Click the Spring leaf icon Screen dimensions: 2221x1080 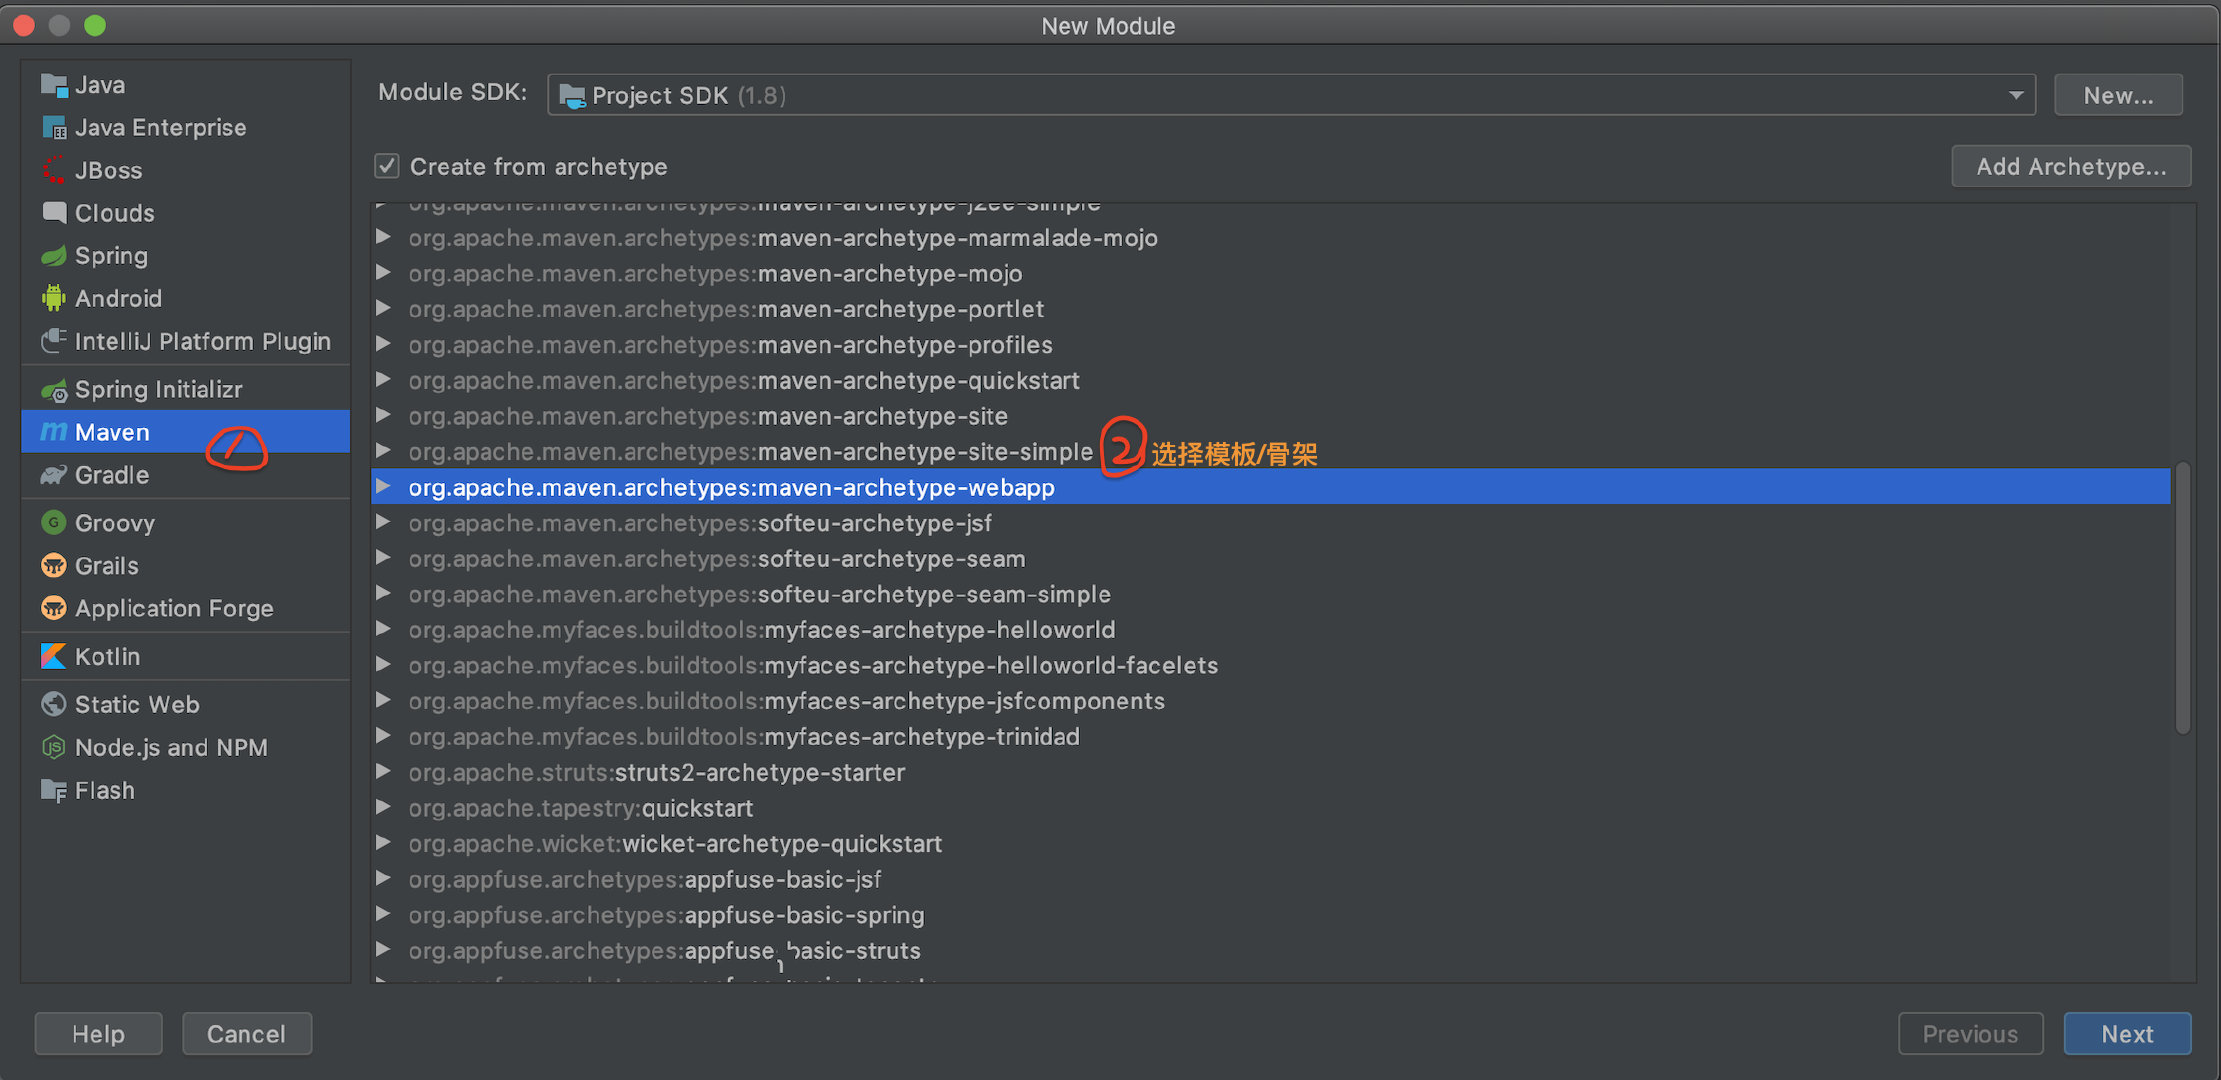53,256
